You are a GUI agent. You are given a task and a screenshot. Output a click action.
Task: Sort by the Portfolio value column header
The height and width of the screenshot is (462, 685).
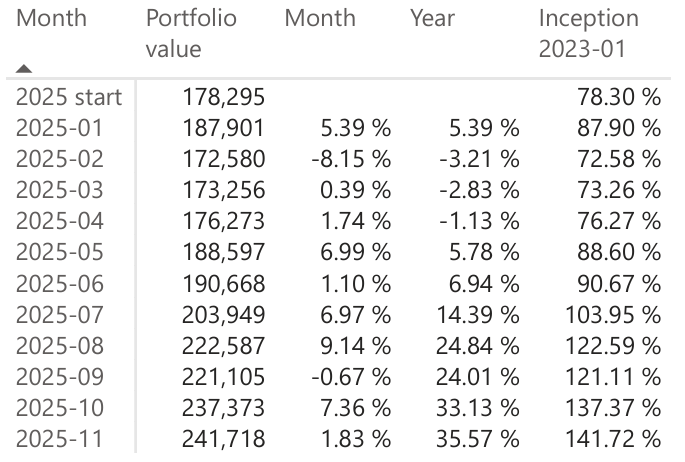[191, 33]
